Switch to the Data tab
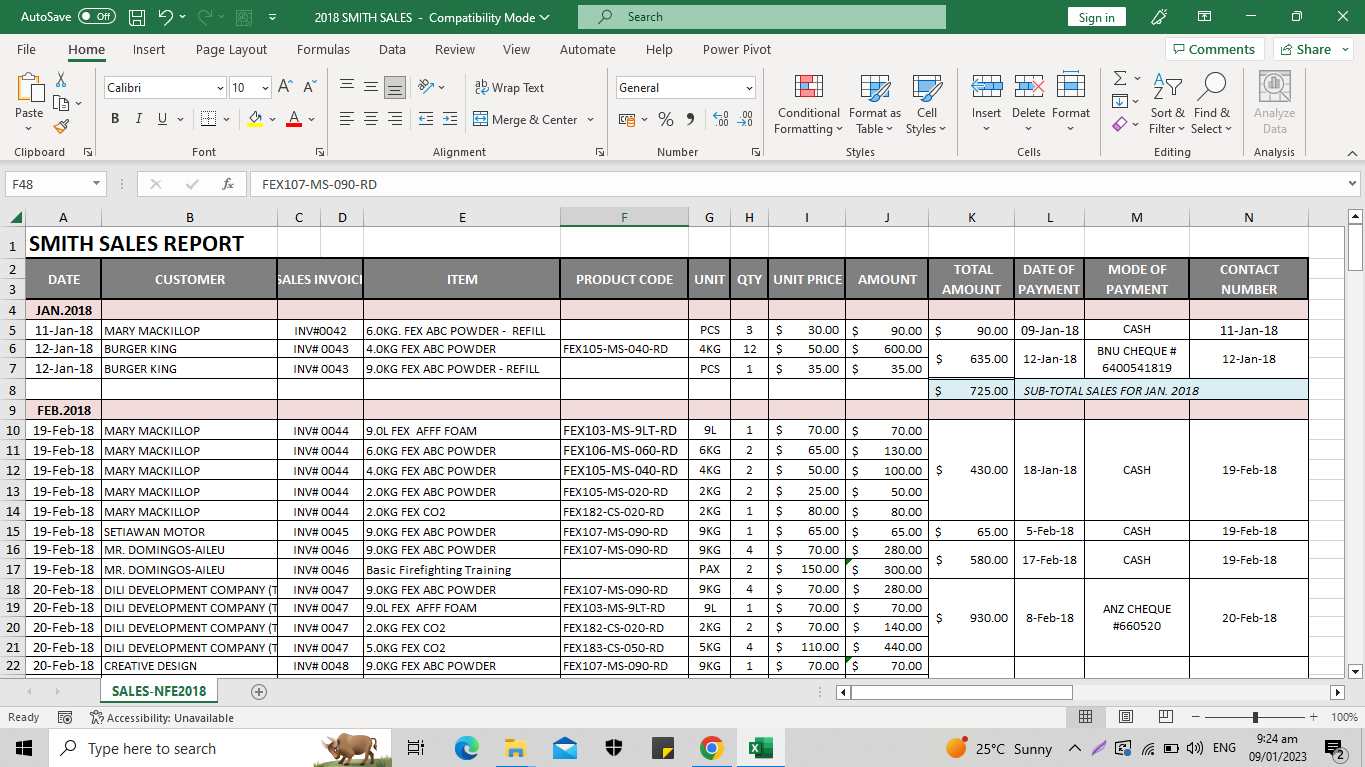Viewport: 1365px width, 767px height. [392, 49]
